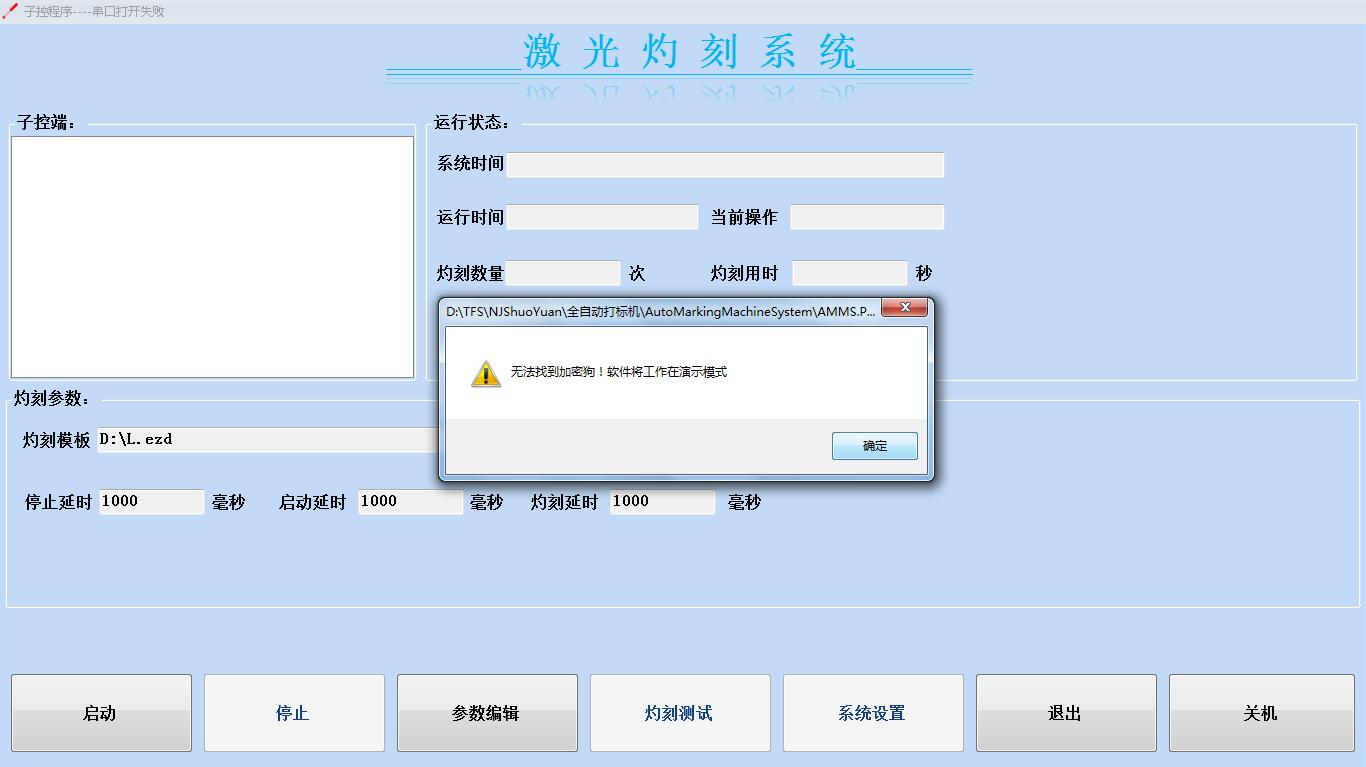This screenshot has width=1366, height=767.
Task: Click the app icon in title bar
Action: click(10, 11)
